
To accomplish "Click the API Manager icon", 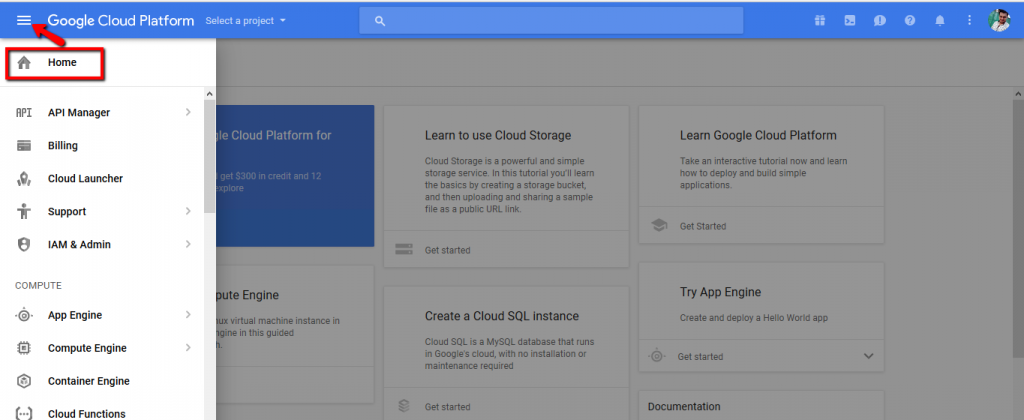I will 24,112.
